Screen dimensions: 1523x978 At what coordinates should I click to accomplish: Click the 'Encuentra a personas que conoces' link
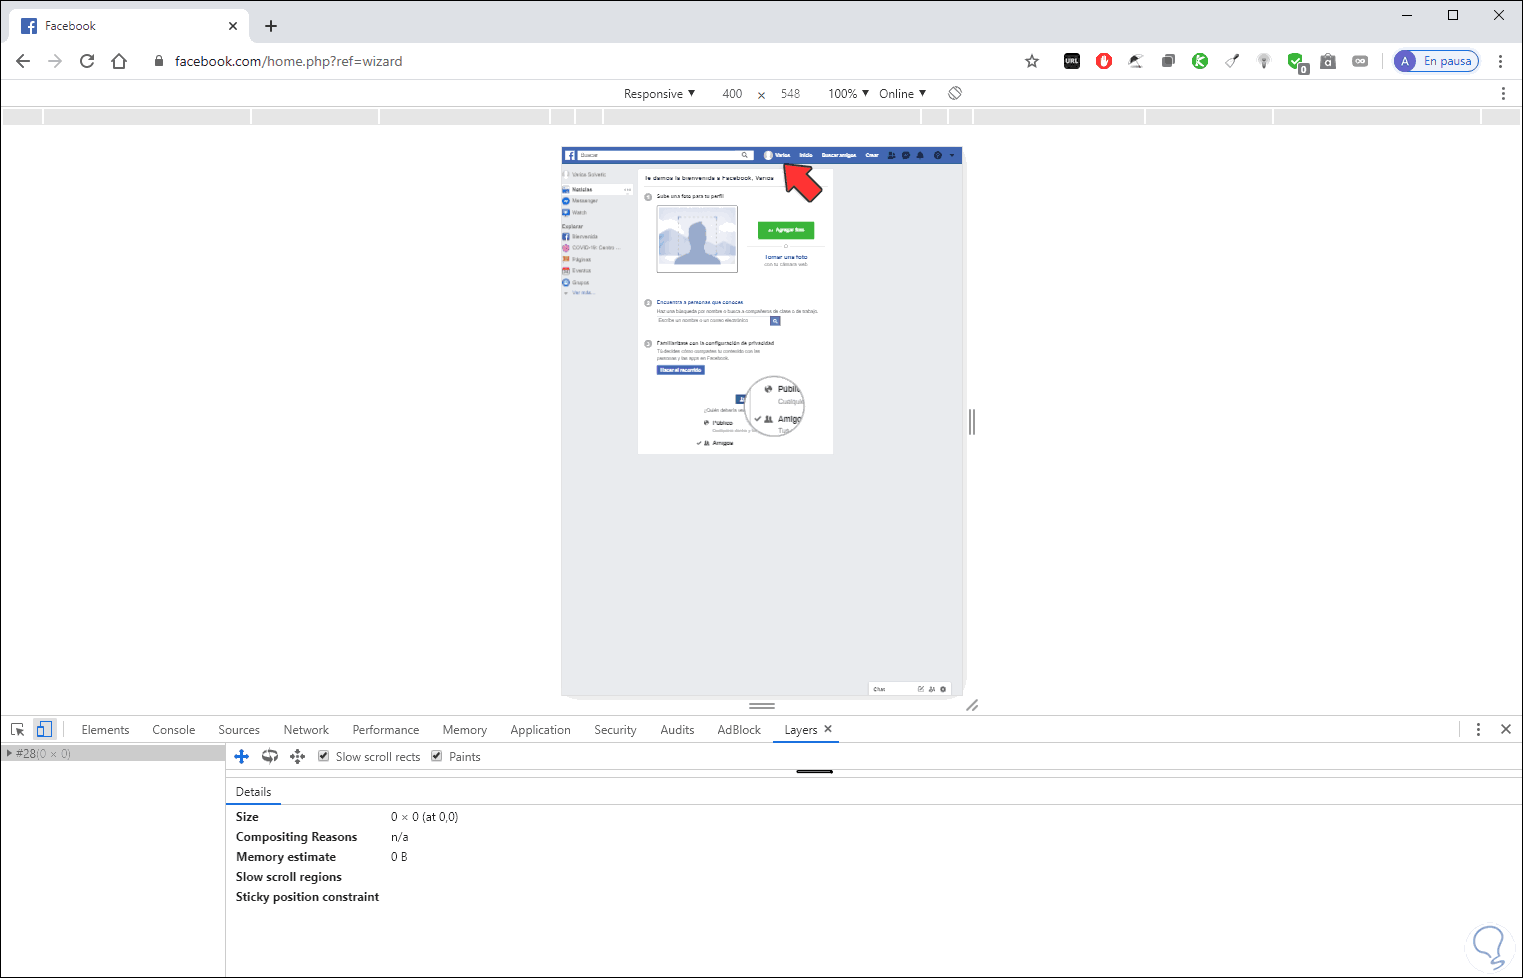[x=700, y=302]
